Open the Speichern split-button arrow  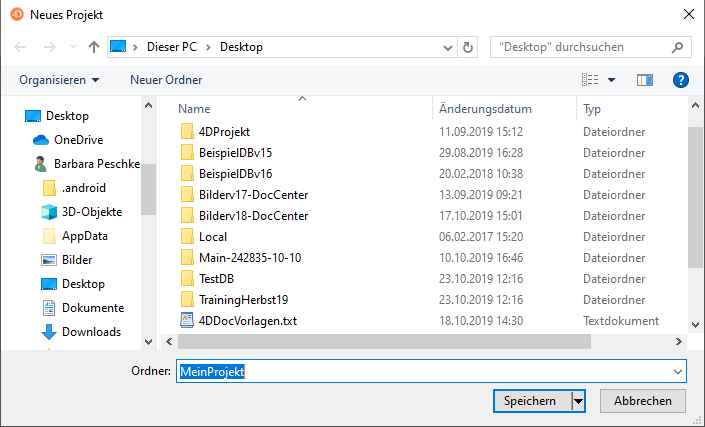pyautogui.click(x=578, y=401)
